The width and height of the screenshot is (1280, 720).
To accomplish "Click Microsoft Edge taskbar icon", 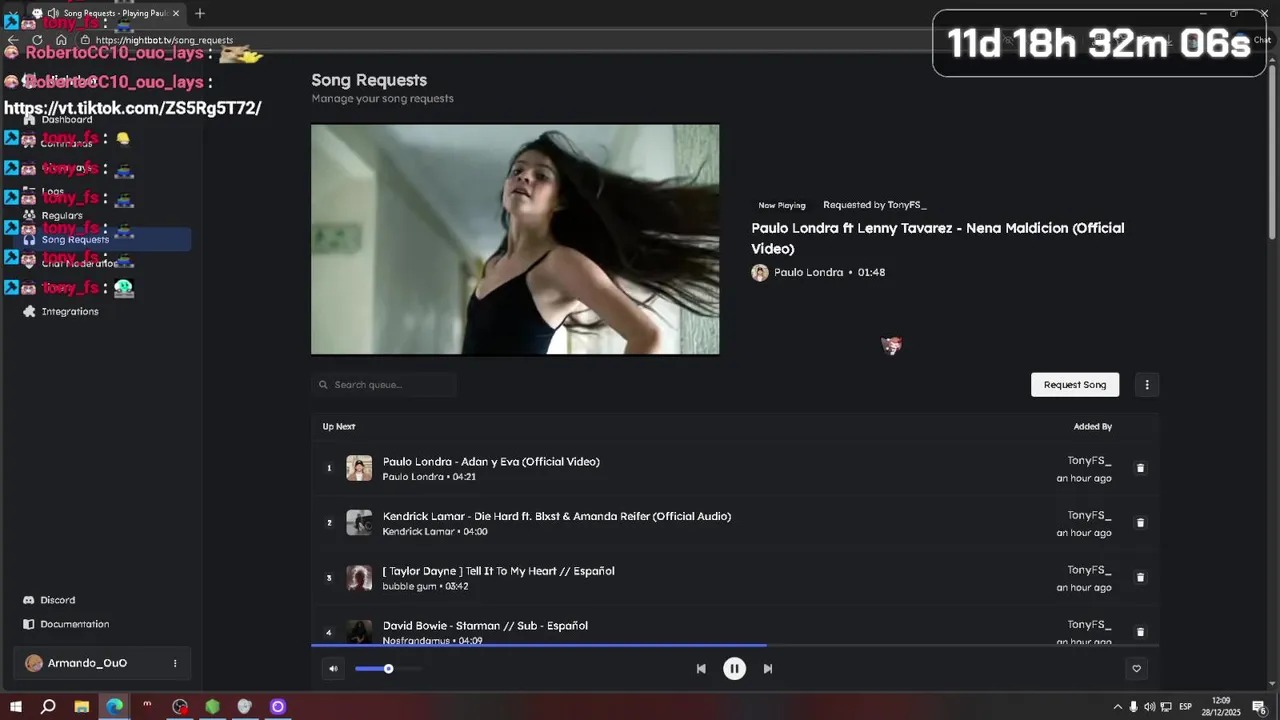I will tap(114, 707).
